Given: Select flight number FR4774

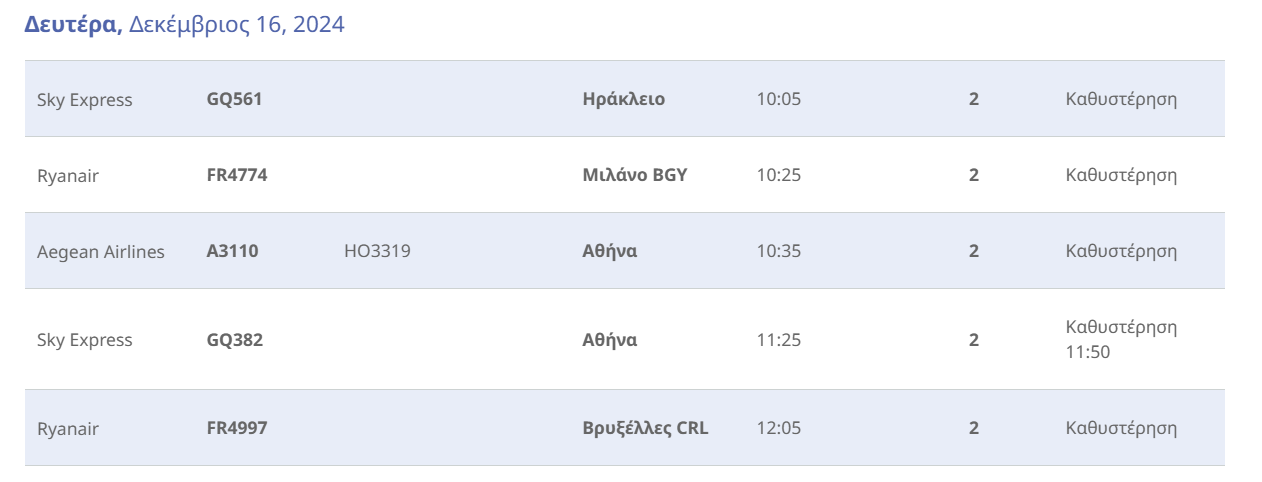Looking at the screenshot, I should coord(237,175).
